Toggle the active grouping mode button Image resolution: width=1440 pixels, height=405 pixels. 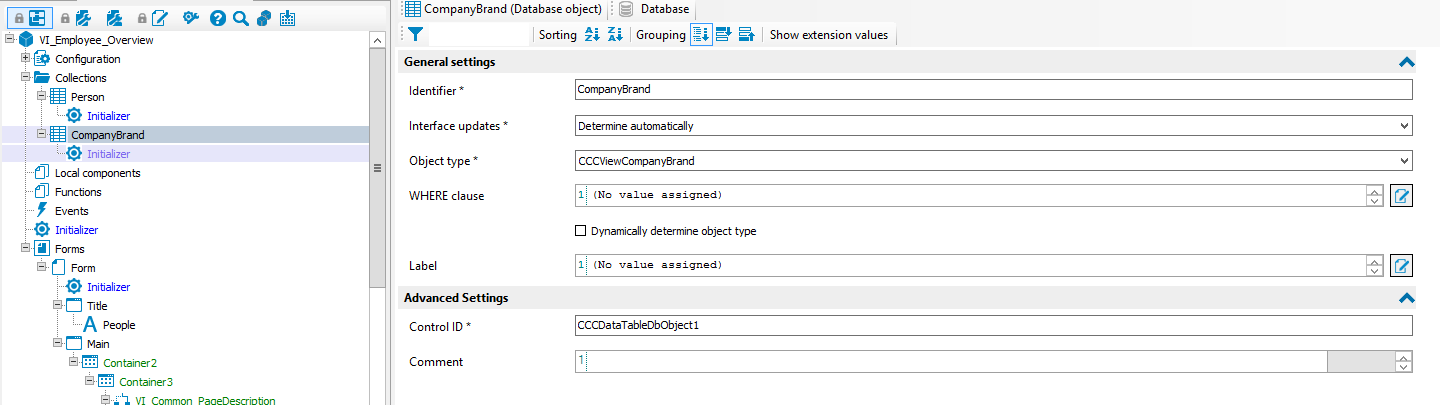(x=701, y=34)
